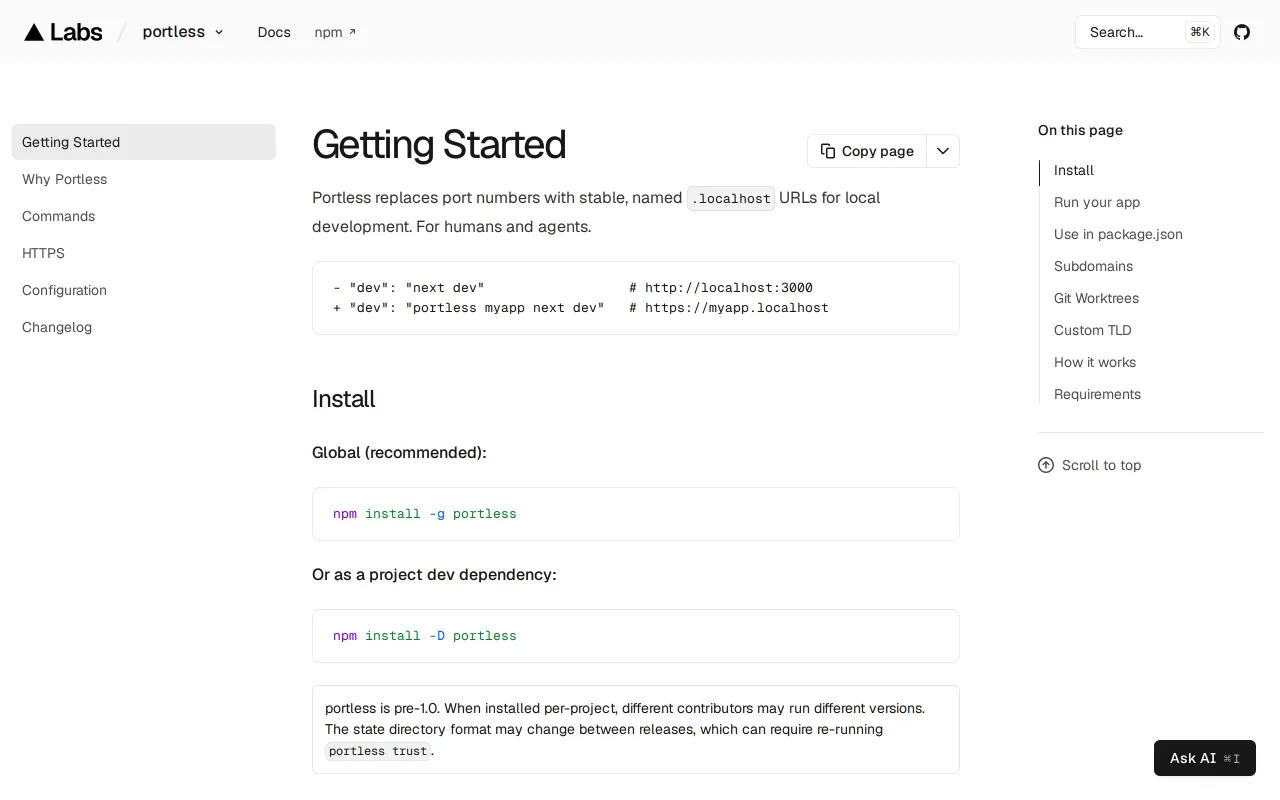Click the 'On this page' heading
Viewport: 1280px width, 800px height.
tap(1080, 130)
